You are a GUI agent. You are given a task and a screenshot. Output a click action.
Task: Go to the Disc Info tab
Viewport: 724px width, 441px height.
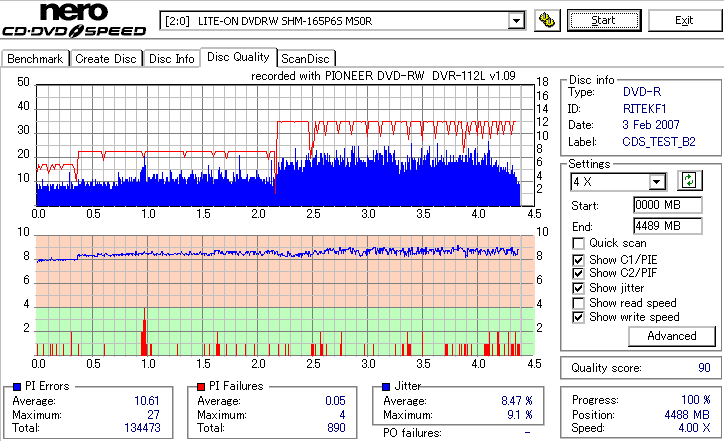[x=172, y=59]
